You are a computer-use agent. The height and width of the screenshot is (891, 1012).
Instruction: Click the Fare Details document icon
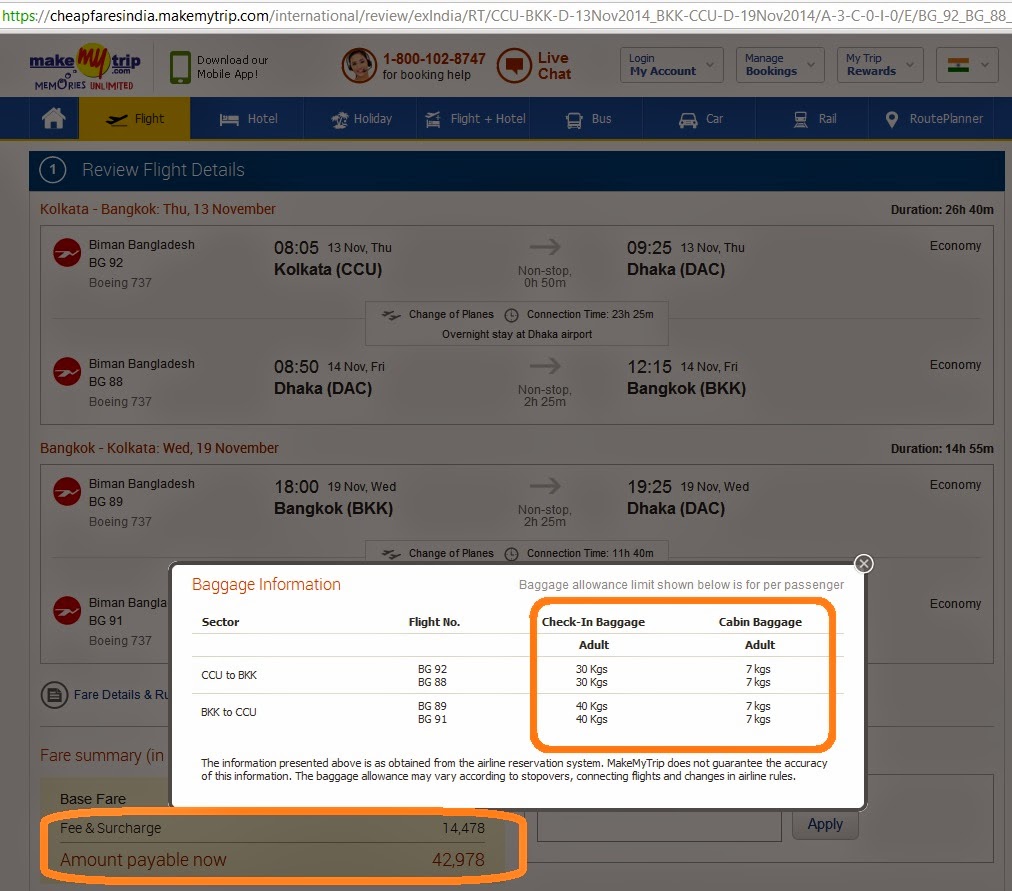[54, 695]
